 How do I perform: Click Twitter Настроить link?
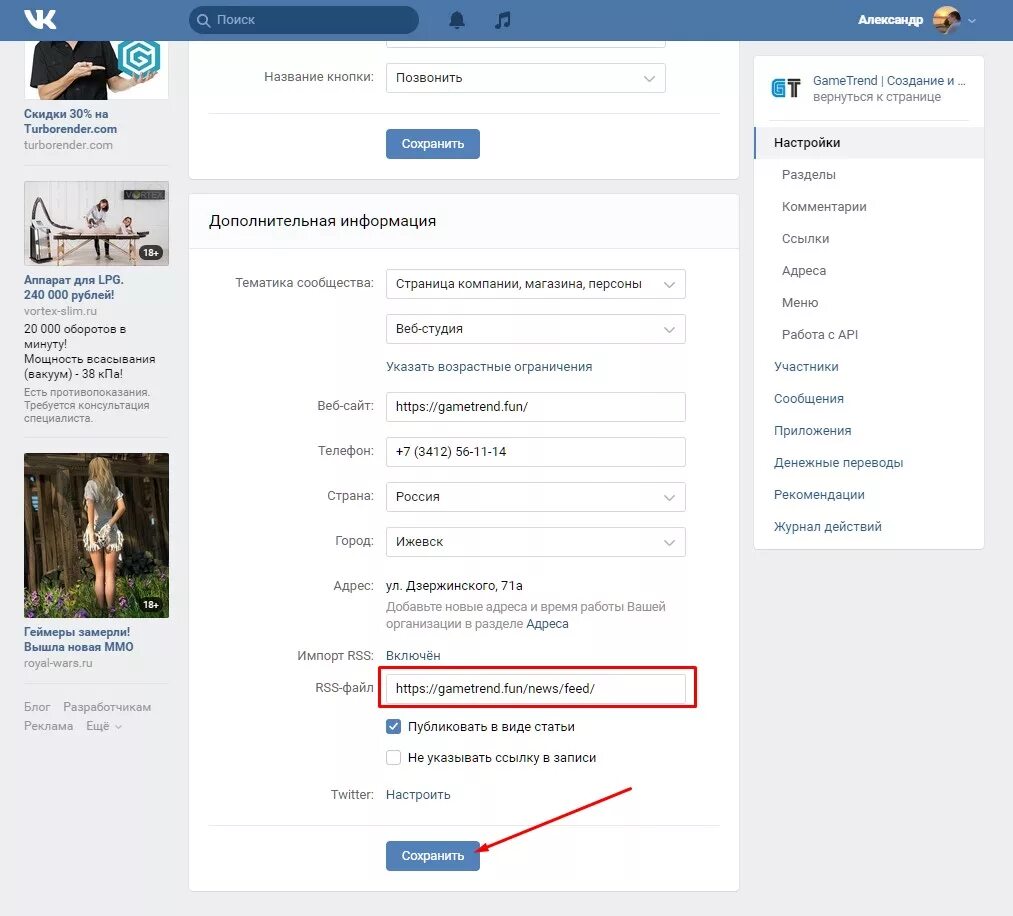point(418,795)
